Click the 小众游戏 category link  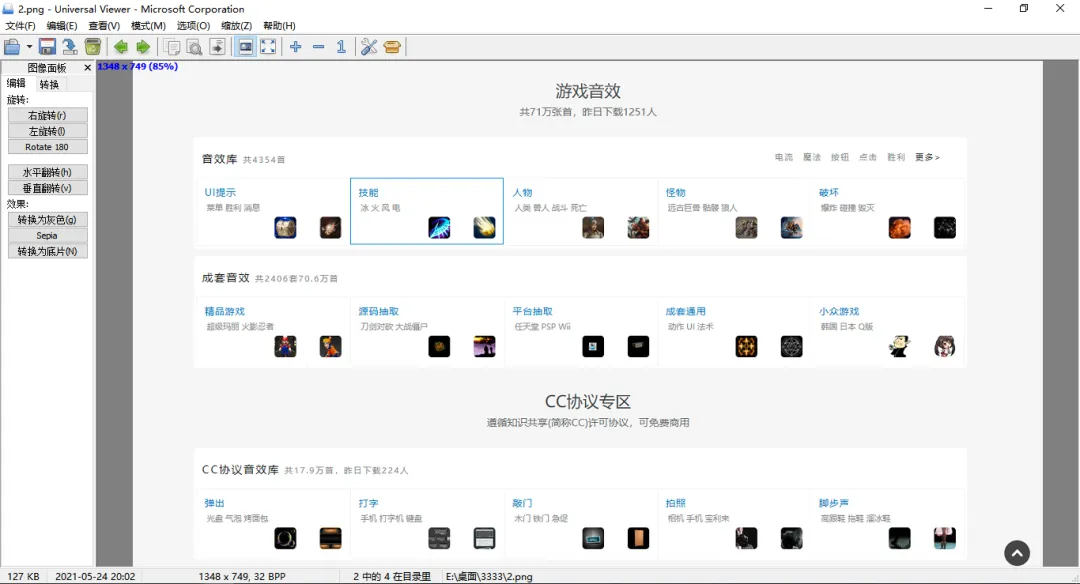pos(839,311)
